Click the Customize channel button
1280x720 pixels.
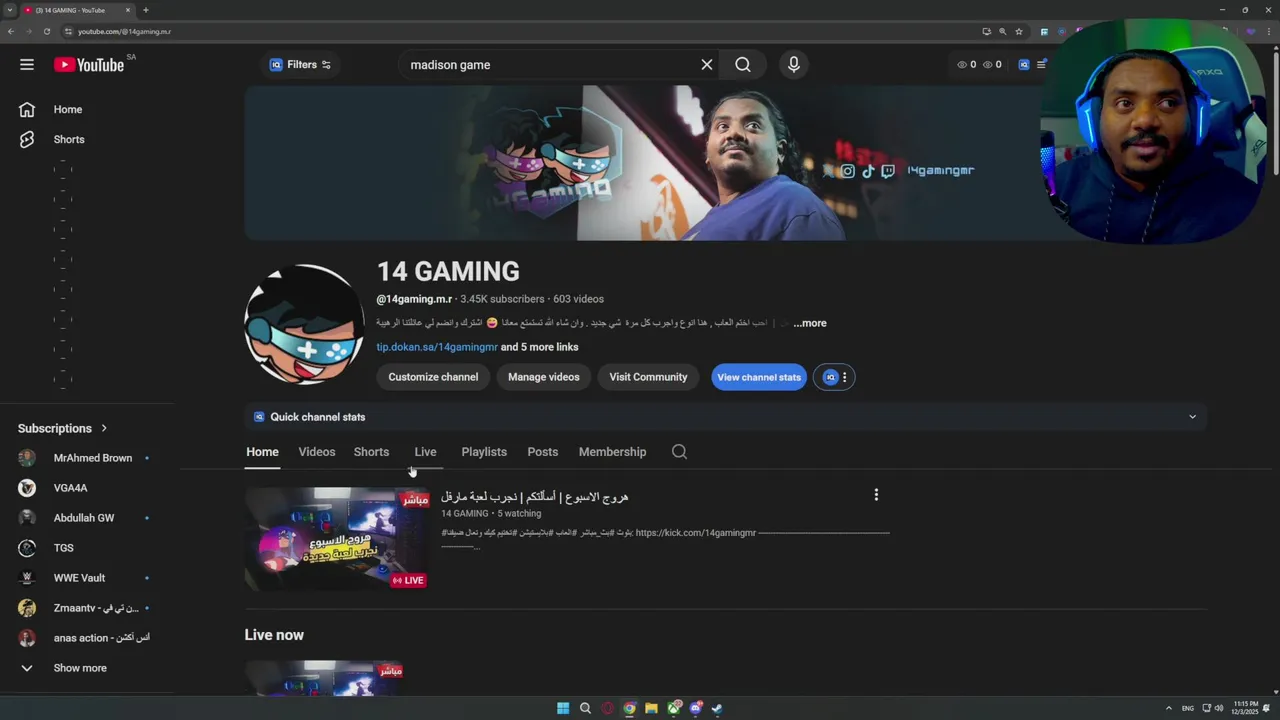[x=433, y=377]
